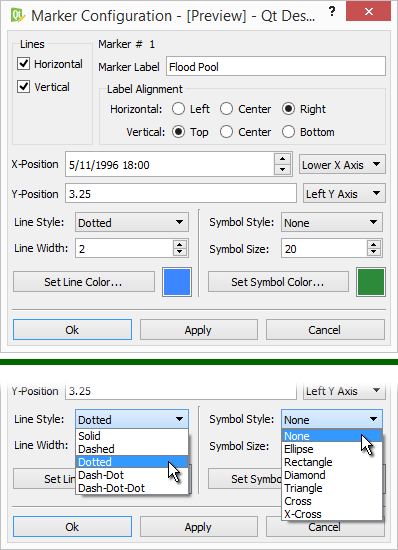Choose Dash-Dot from the open Line Style list
398x550 pixels.
[x=132, y=475]
